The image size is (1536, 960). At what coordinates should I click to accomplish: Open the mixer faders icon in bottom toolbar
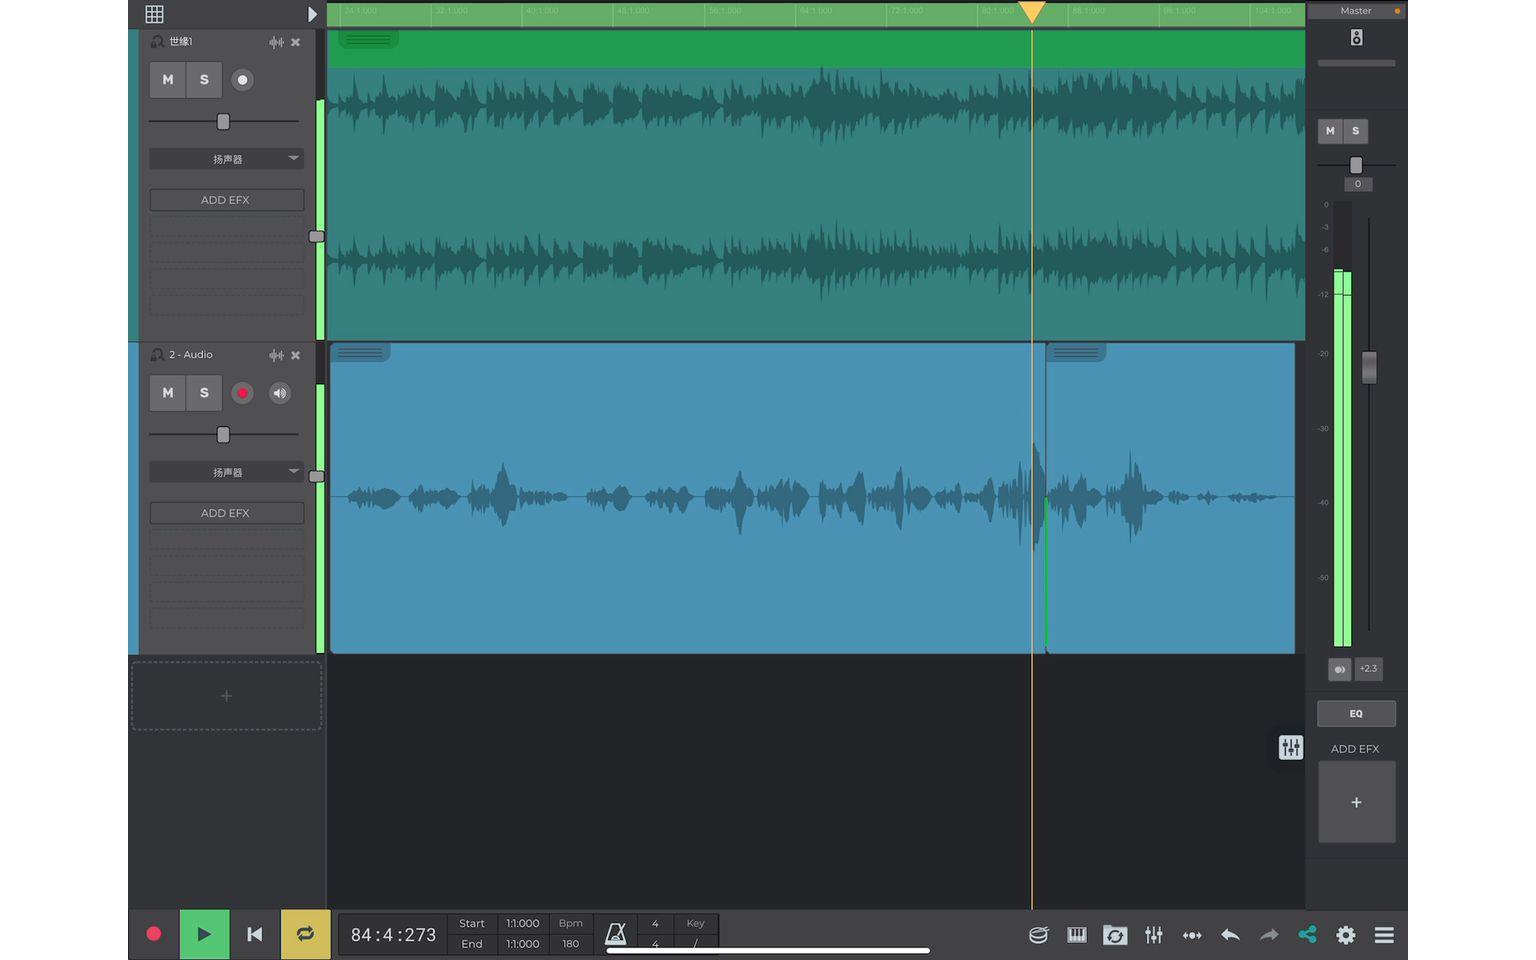(1154, 935)
